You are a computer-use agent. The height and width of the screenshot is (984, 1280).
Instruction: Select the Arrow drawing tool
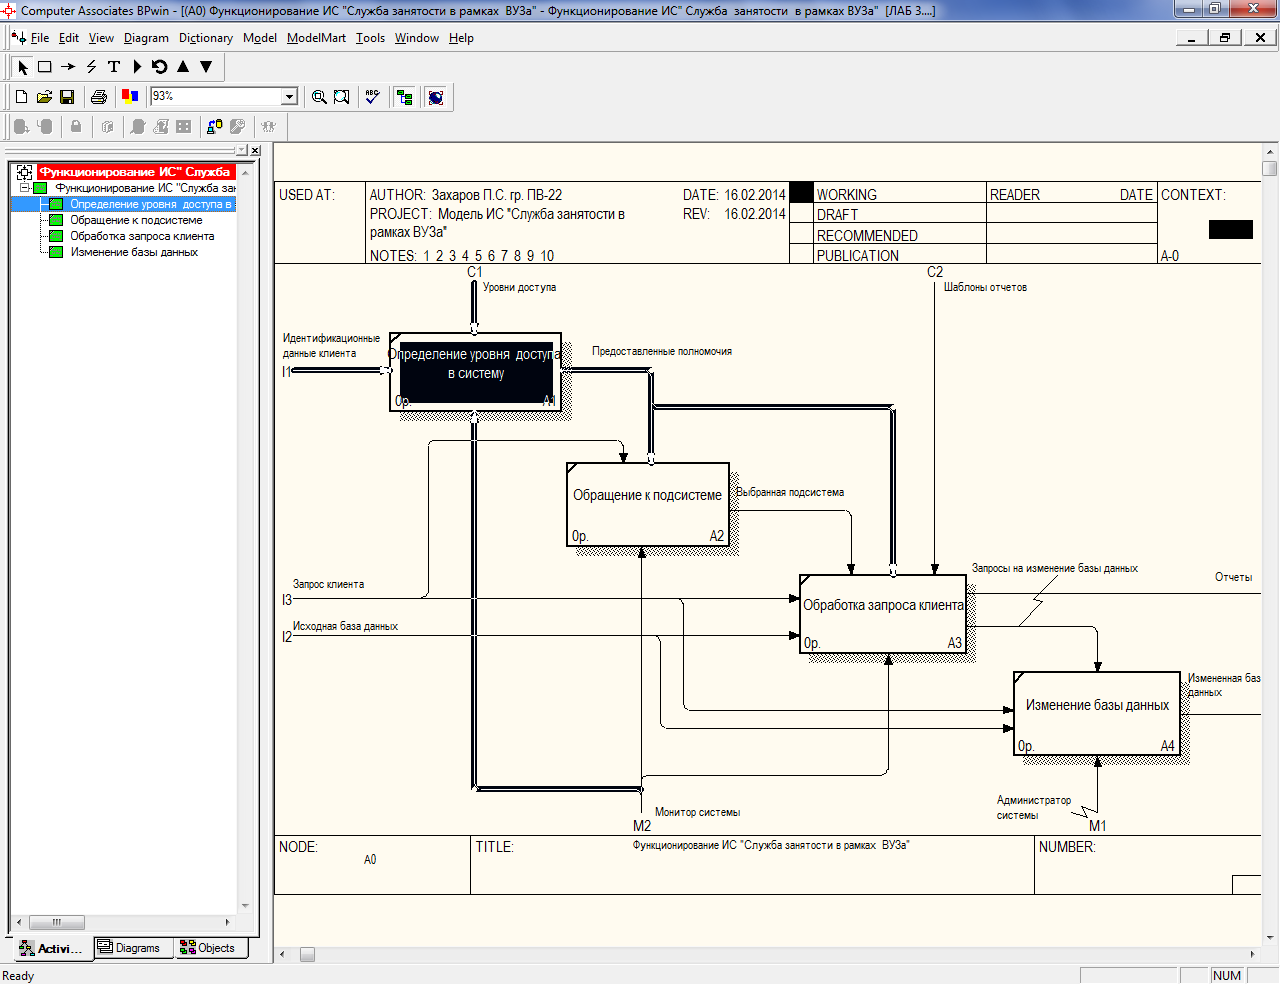[68, 67]
